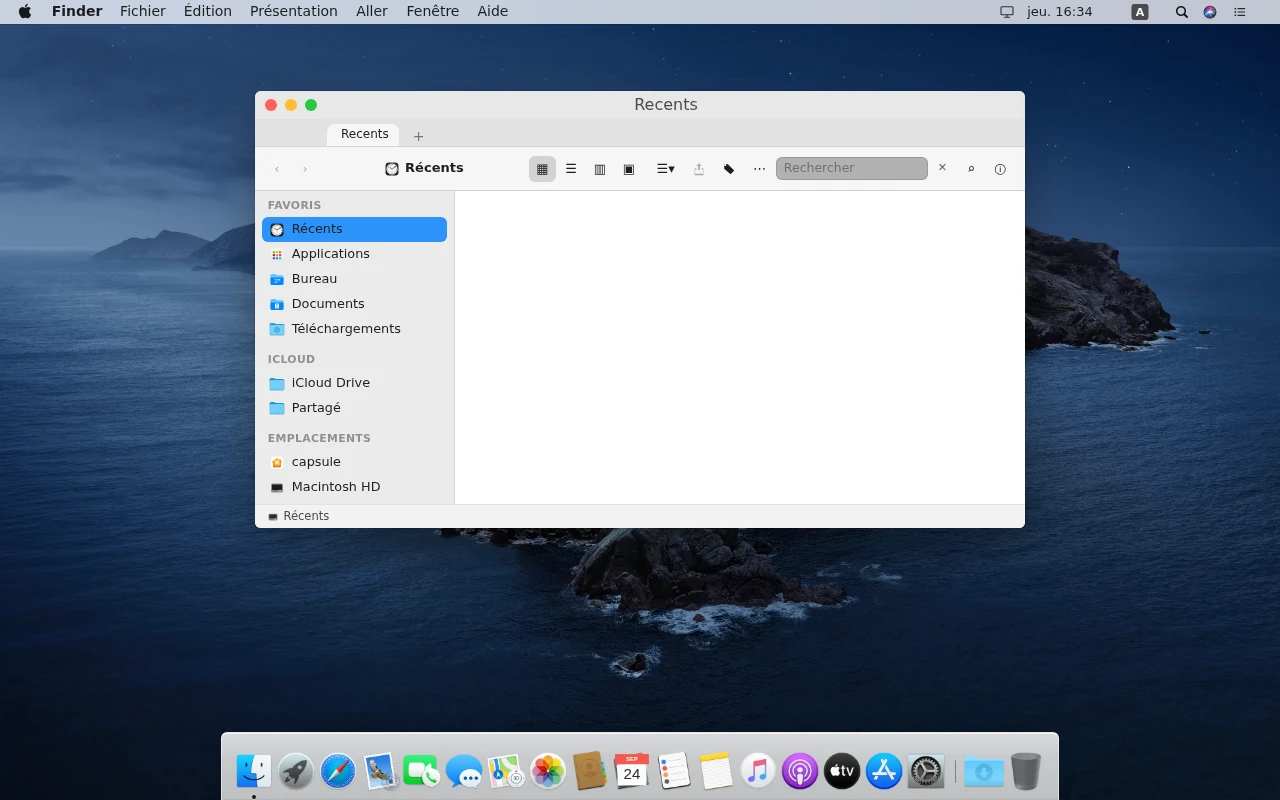The image size is (1280, 800).
Task: Focus the Rechercher search field
Action: click(852, 168)
